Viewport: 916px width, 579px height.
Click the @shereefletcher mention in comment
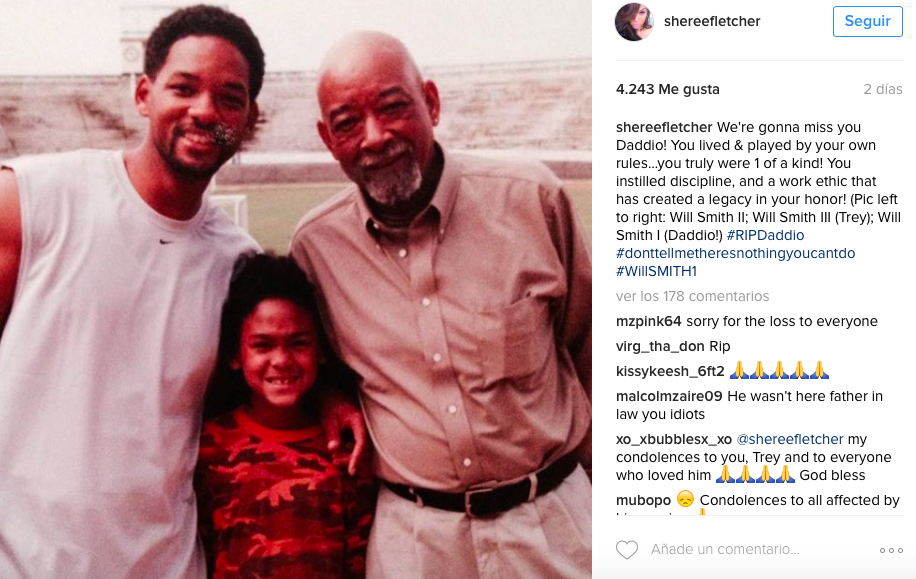coord(790,439)
